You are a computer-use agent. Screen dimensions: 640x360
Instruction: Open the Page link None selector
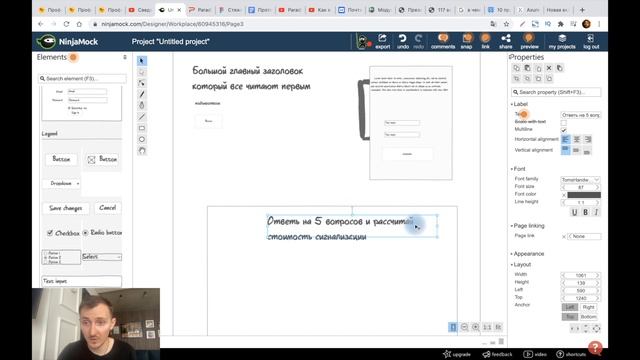coord(584,236)
